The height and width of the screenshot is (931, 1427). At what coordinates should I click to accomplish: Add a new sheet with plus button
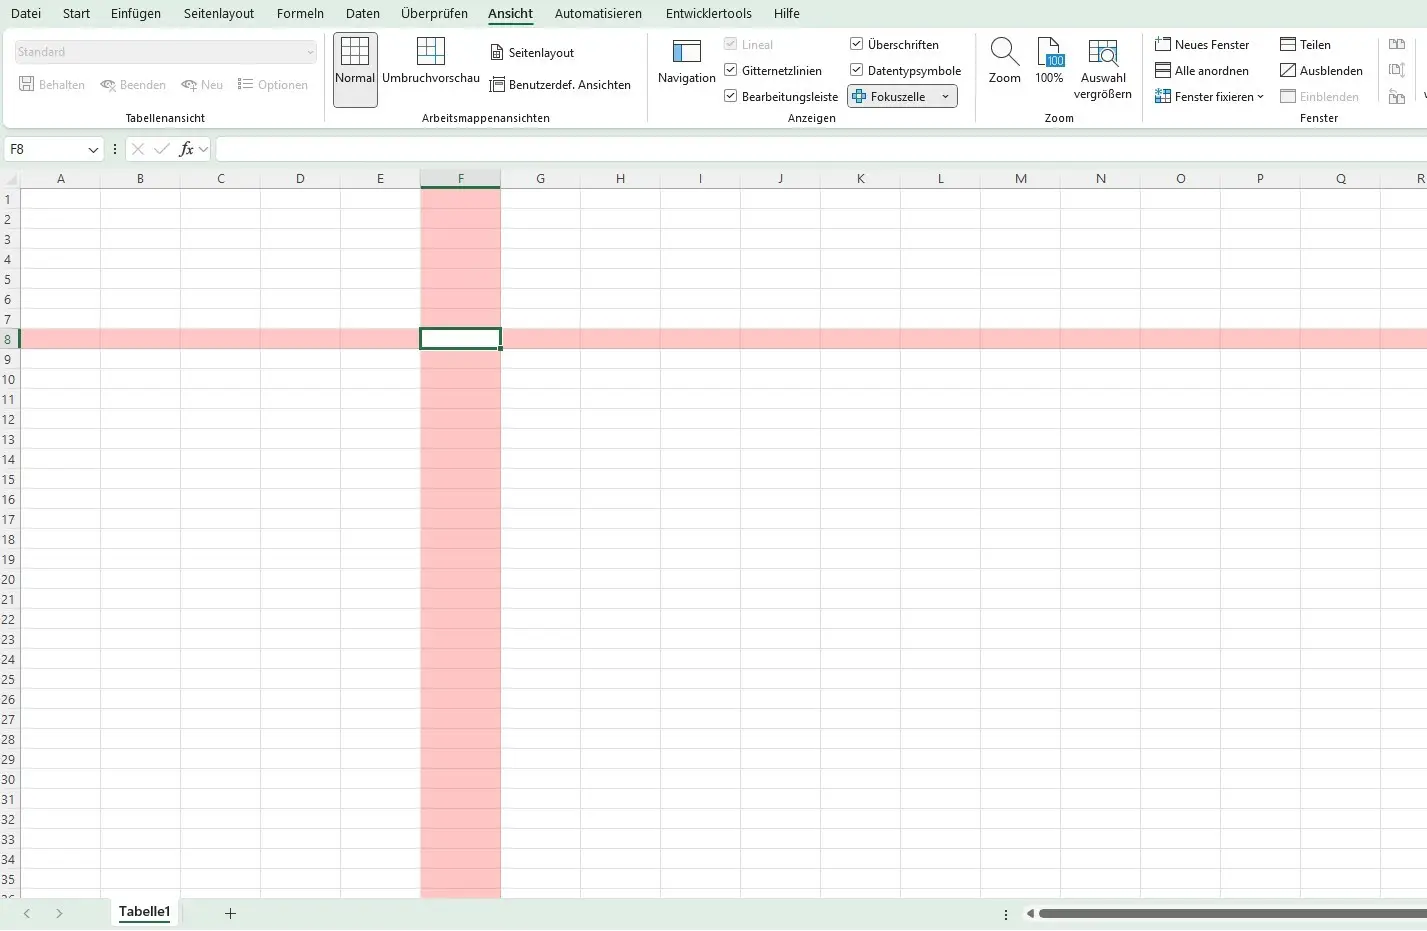point(230,913)
